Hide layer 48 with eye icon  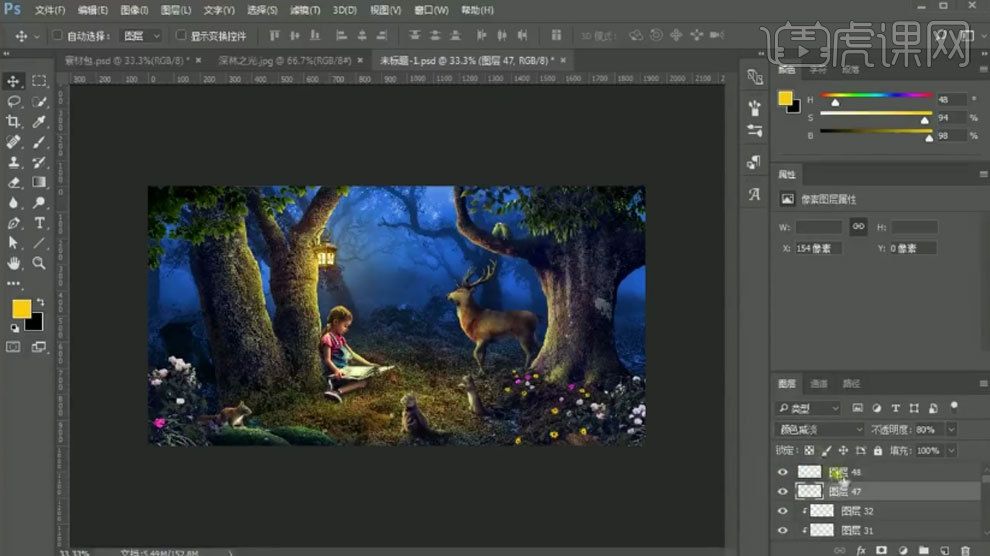point(783,472)
